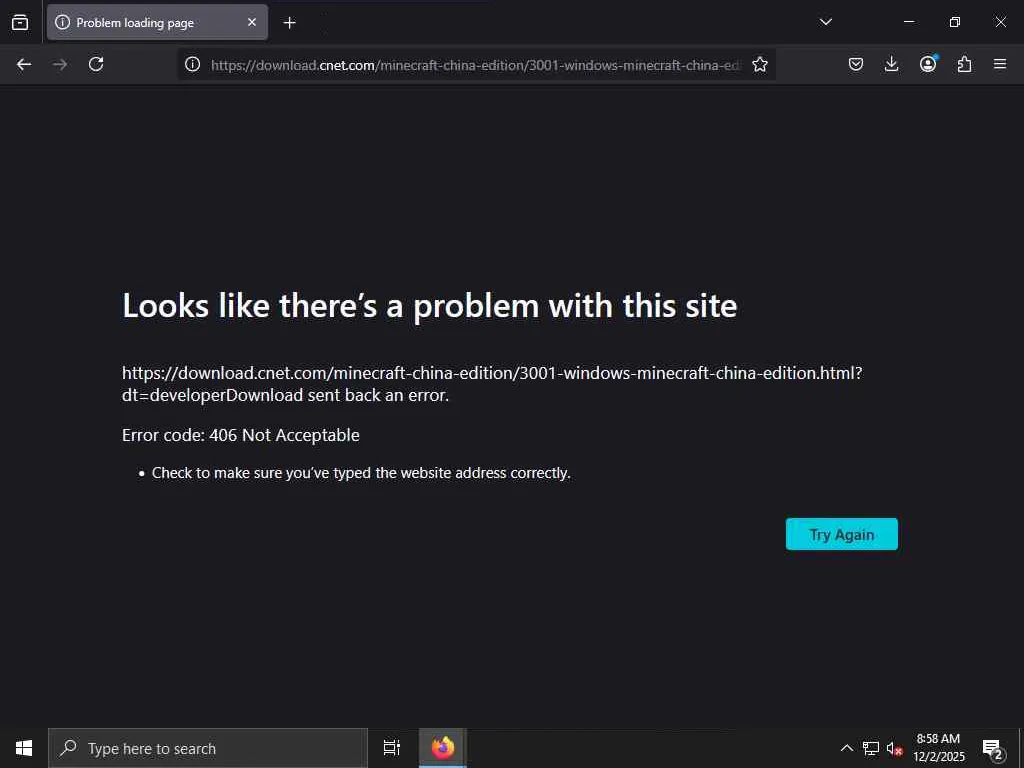Open the Firefox application menu
The height and width of the screenshot is (768, 1024).
coord(1000,64)
